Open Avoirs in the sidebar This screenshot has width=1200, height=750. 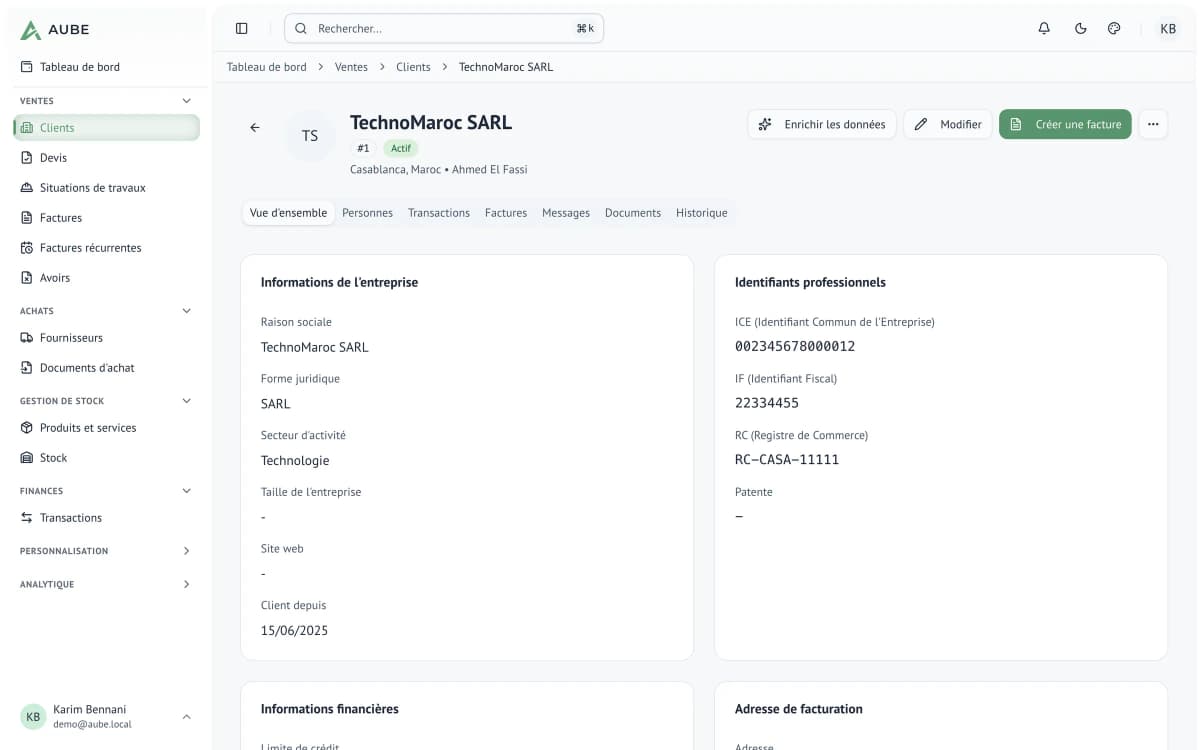(x=106, y=277)
